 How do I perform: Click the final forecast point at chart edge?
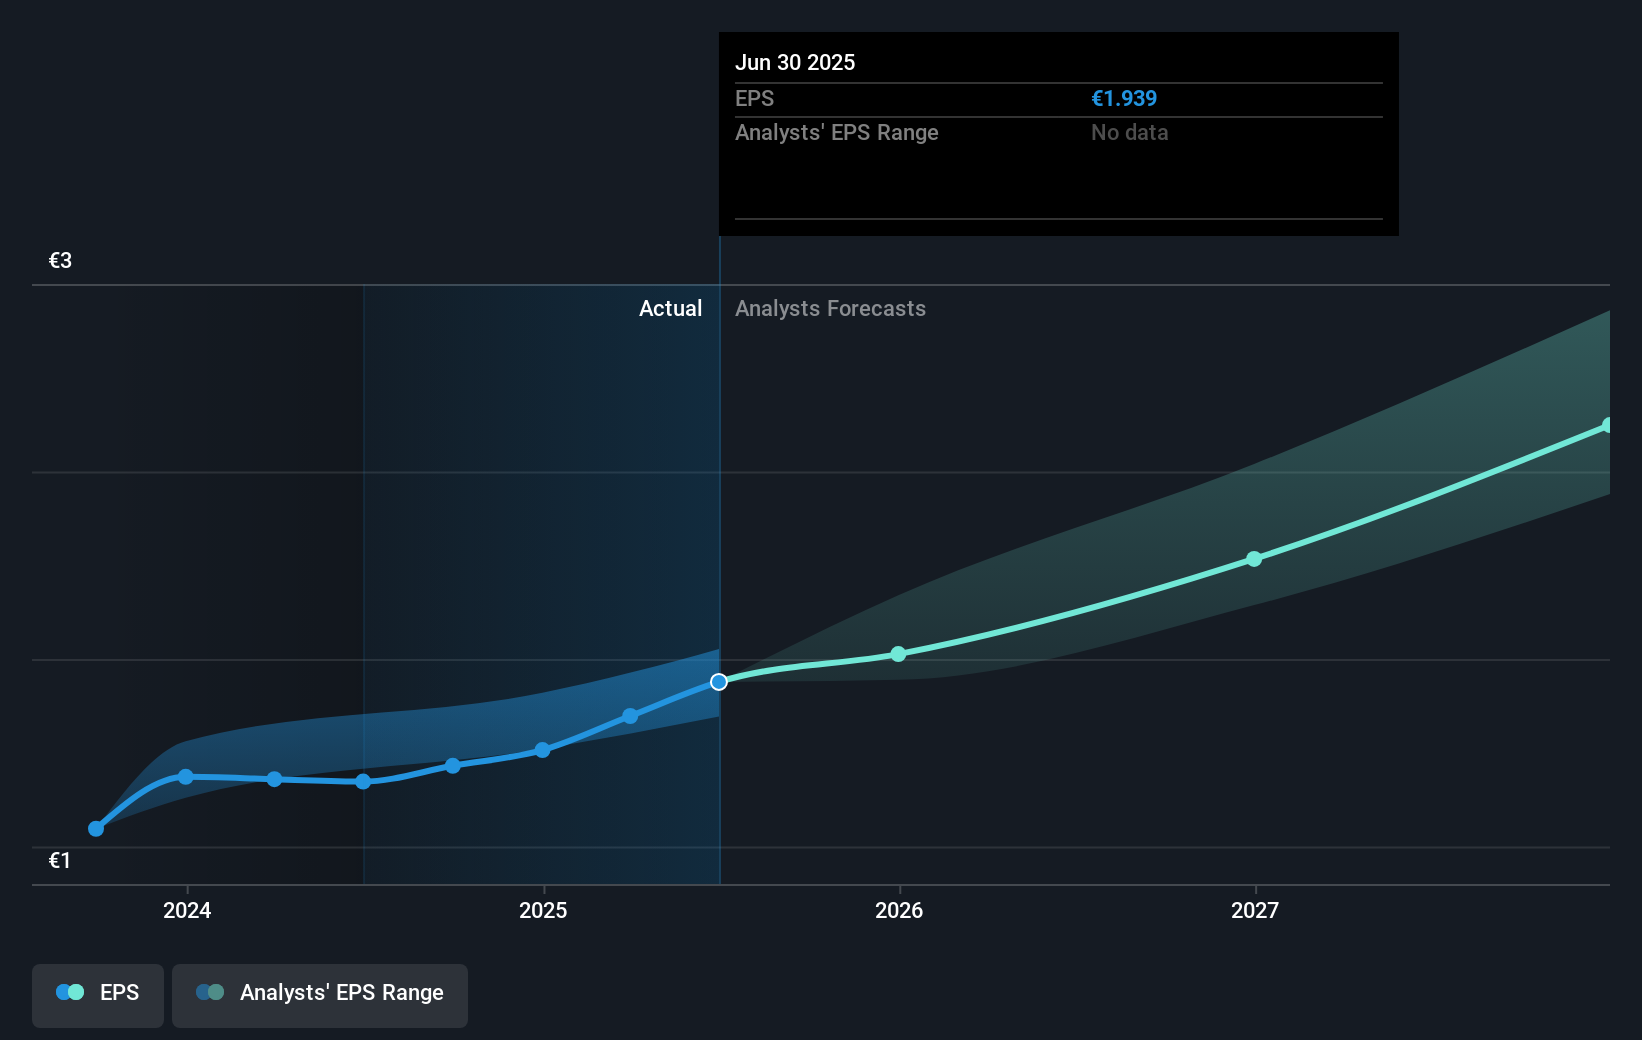point(1607,425)
